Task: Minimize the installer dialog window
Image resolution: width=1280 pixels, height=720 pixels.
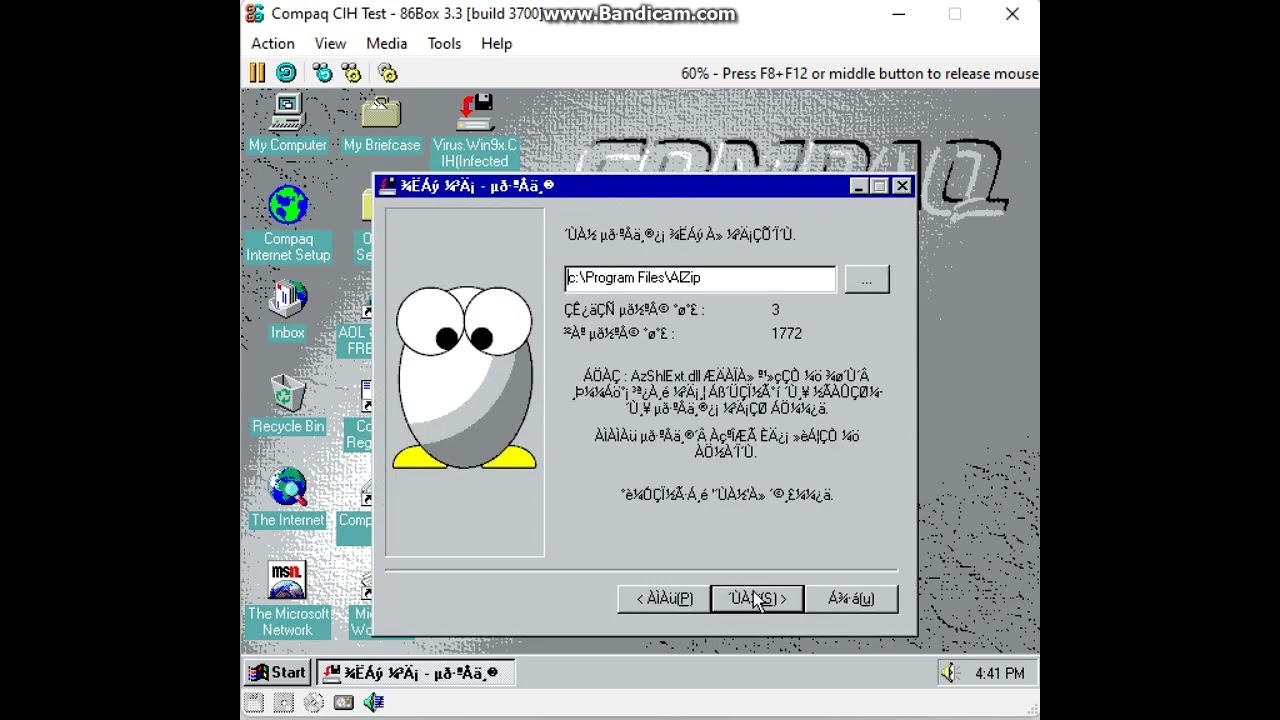Action: tap(859, 186)
